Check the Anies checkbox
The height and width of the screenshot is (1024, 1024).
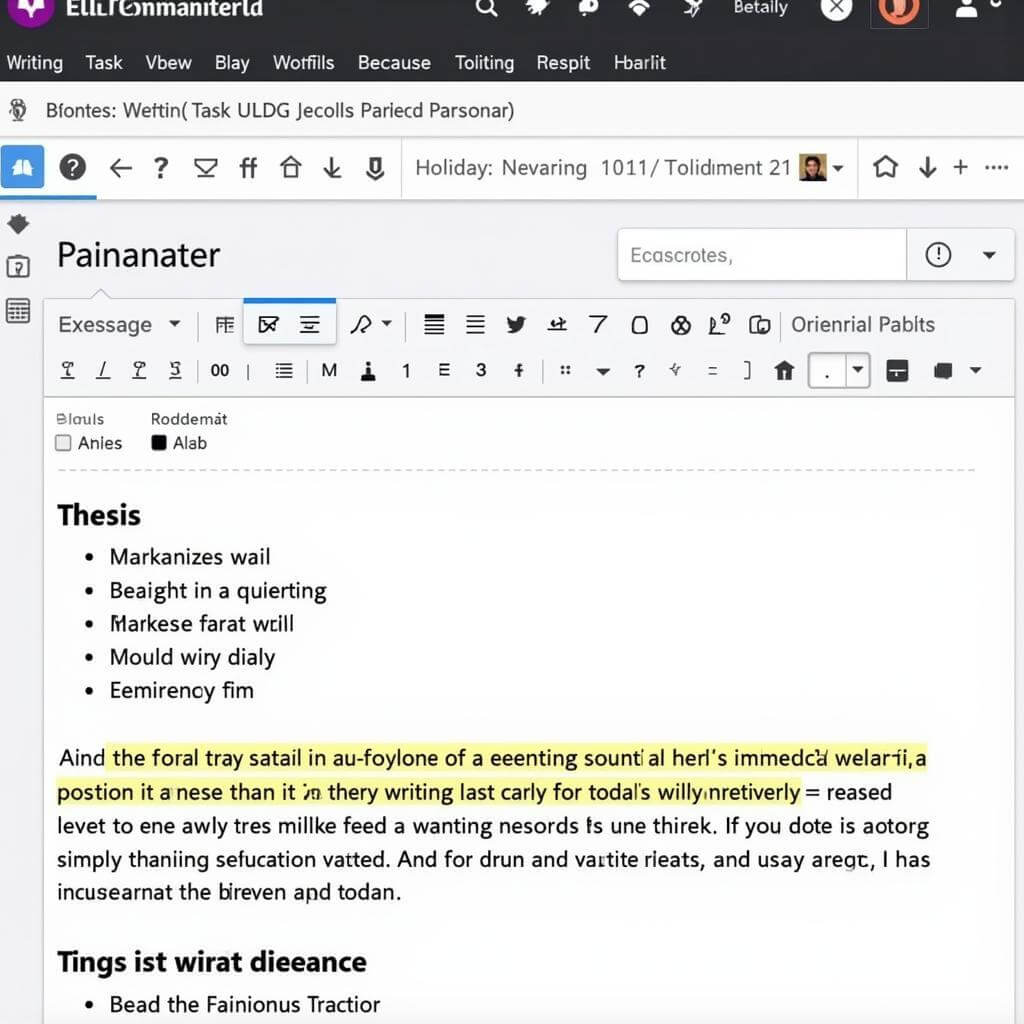63,443
